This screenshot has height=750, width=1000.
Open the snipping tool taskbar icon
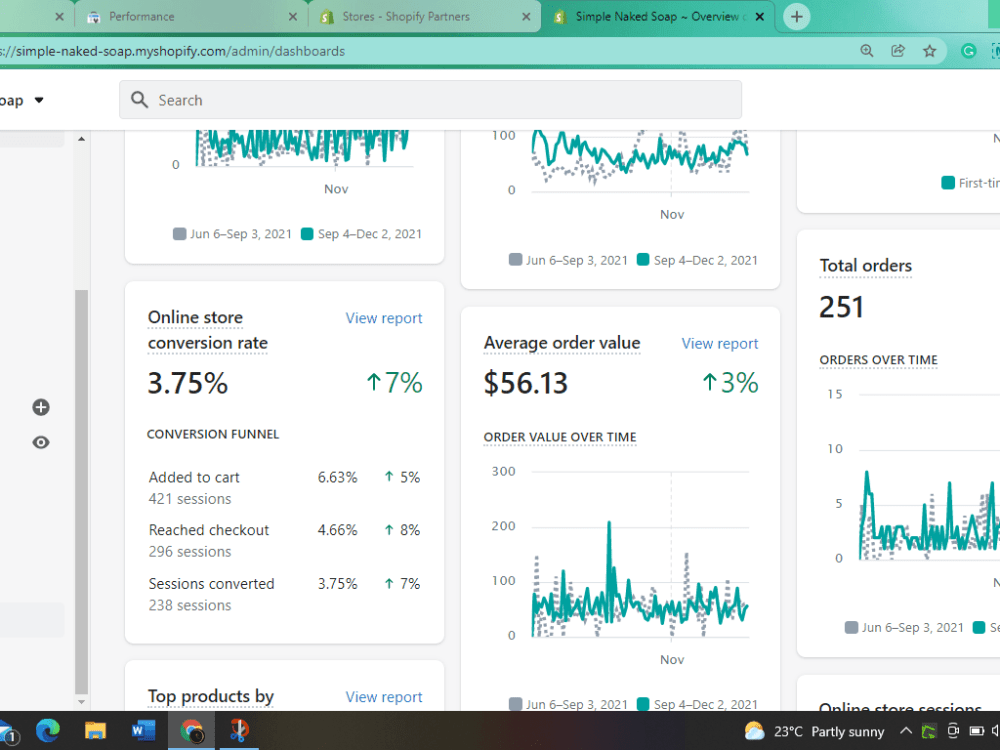(239, 730)
